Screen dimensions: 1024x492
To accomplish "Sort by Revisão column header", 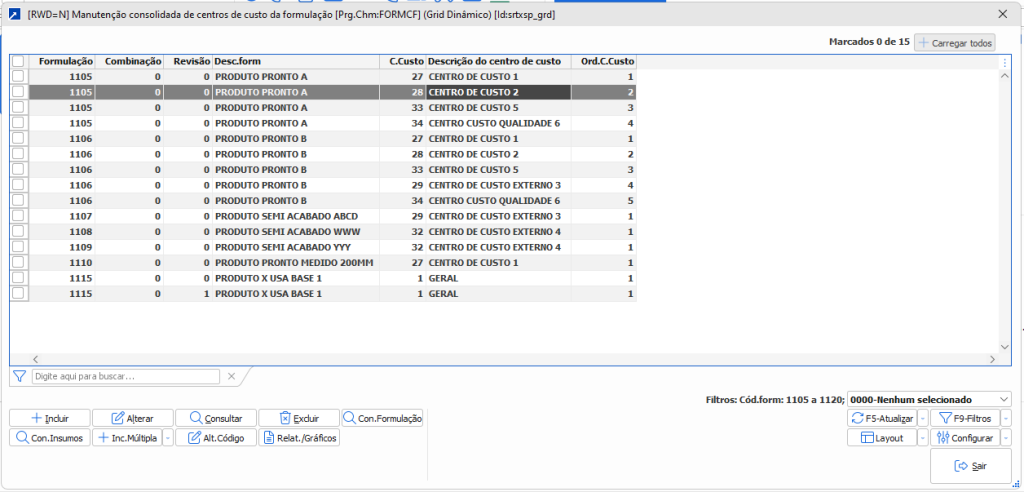I will tap(188, 61).
